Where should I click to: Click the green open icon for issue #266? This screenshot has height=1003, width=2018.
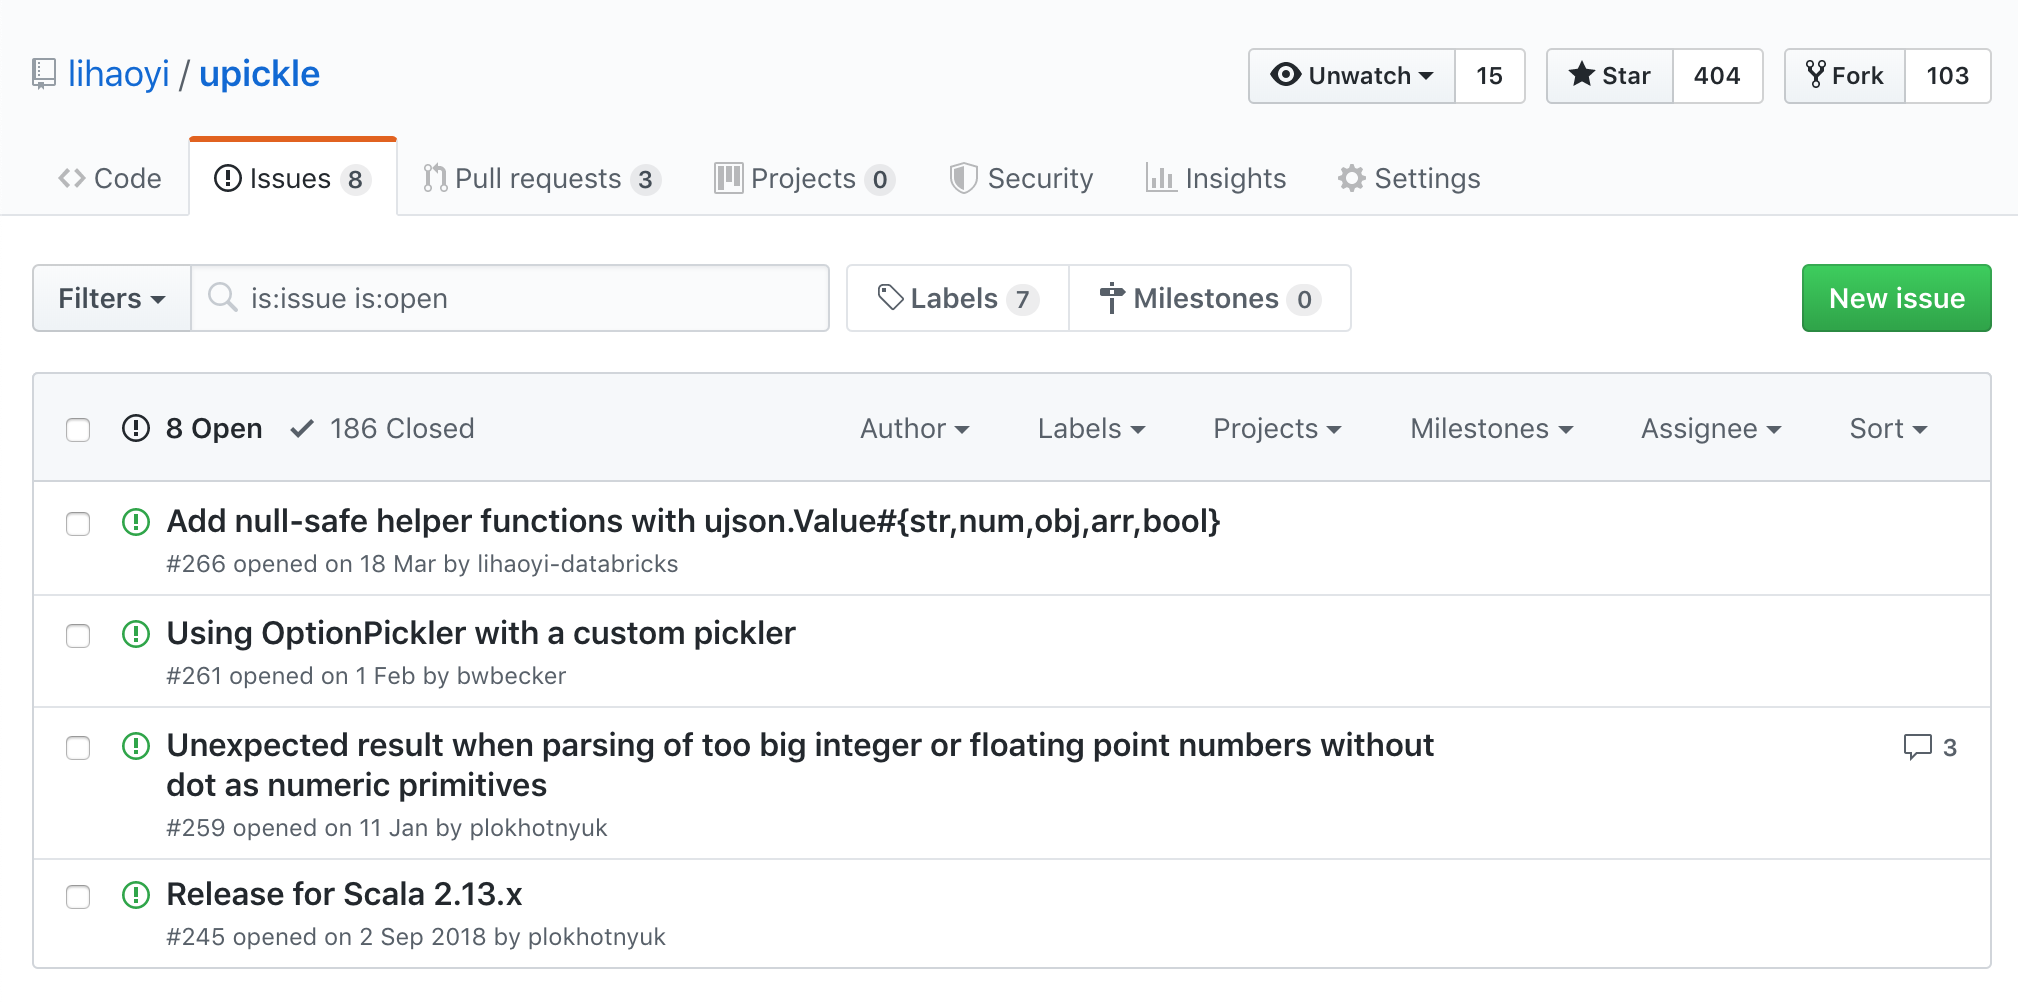tap(136, 522)
